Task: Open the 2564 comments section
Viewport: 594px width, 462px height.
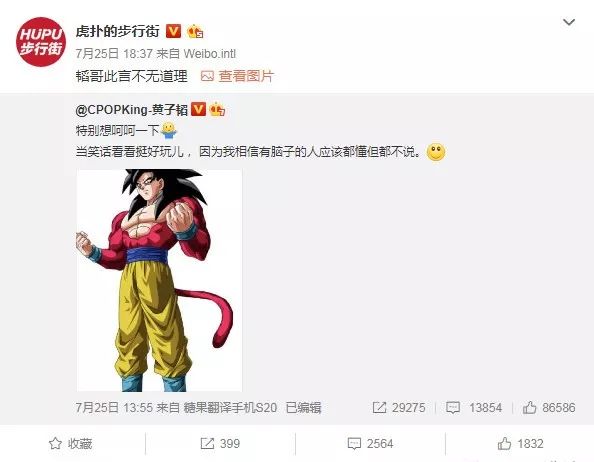Action: point(370,443)
